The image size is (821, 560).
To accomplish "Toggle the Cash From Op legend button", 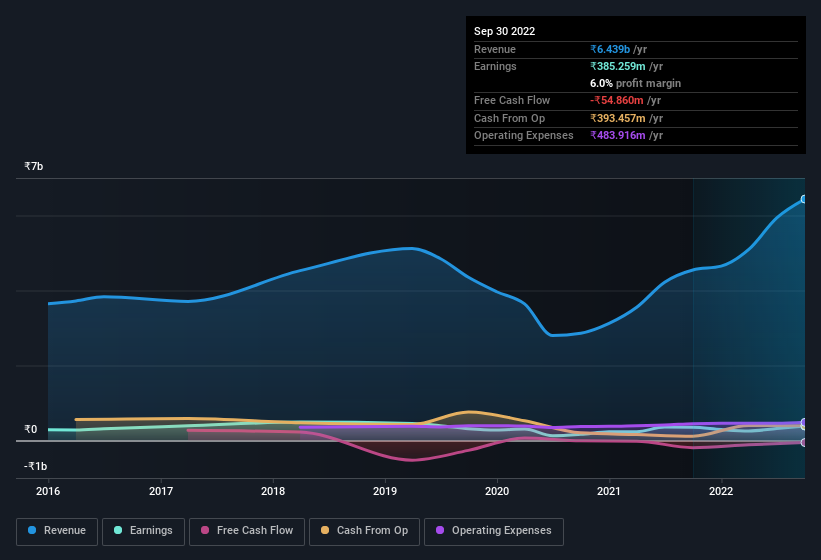I will [x=364, y=531].
